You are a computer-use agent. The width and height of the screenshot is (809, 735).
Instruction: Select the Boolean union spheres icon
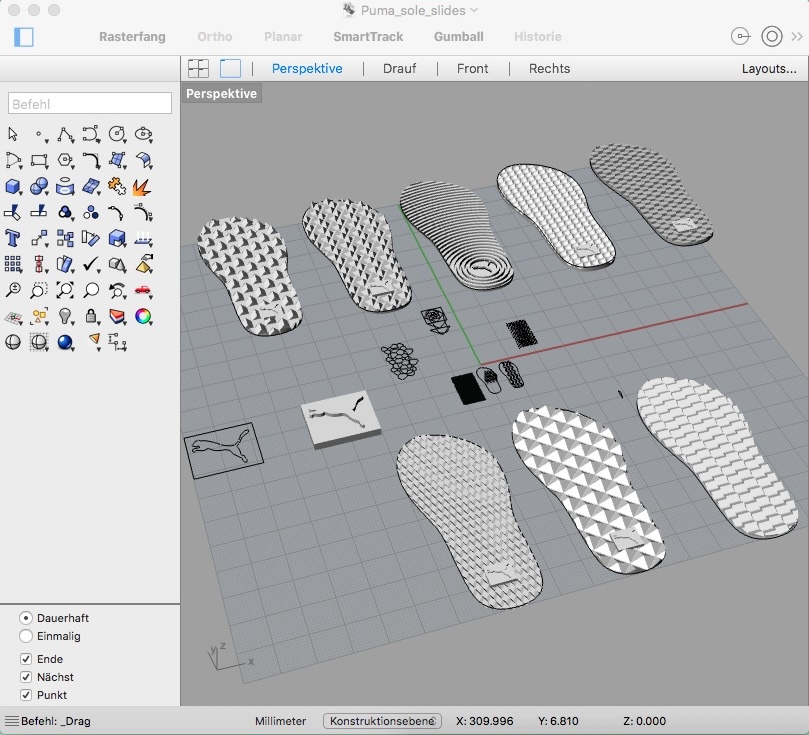[x=39, y=187]
